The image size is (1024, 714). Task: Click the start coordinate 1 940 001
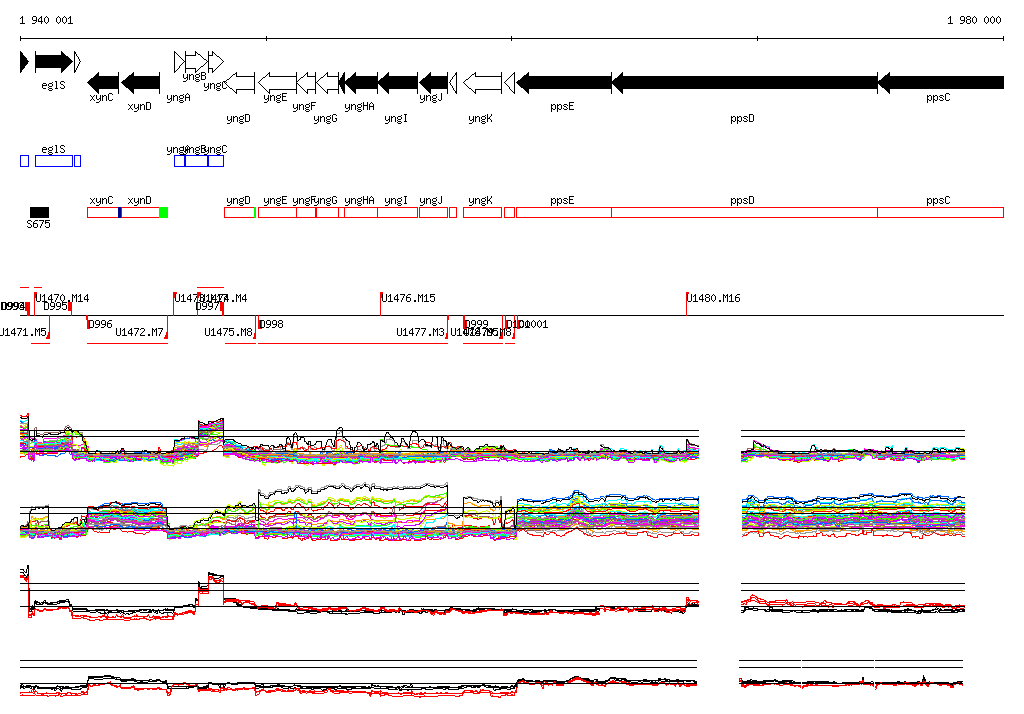pos(46,20)
